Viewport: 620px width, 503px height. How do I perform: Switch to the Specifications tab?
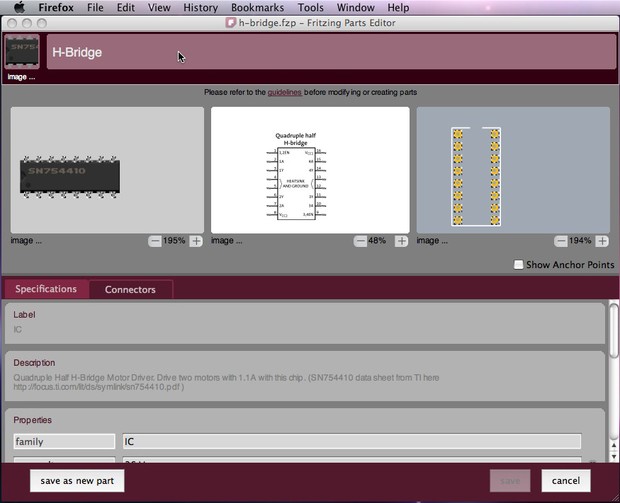(x=46, y=289)
